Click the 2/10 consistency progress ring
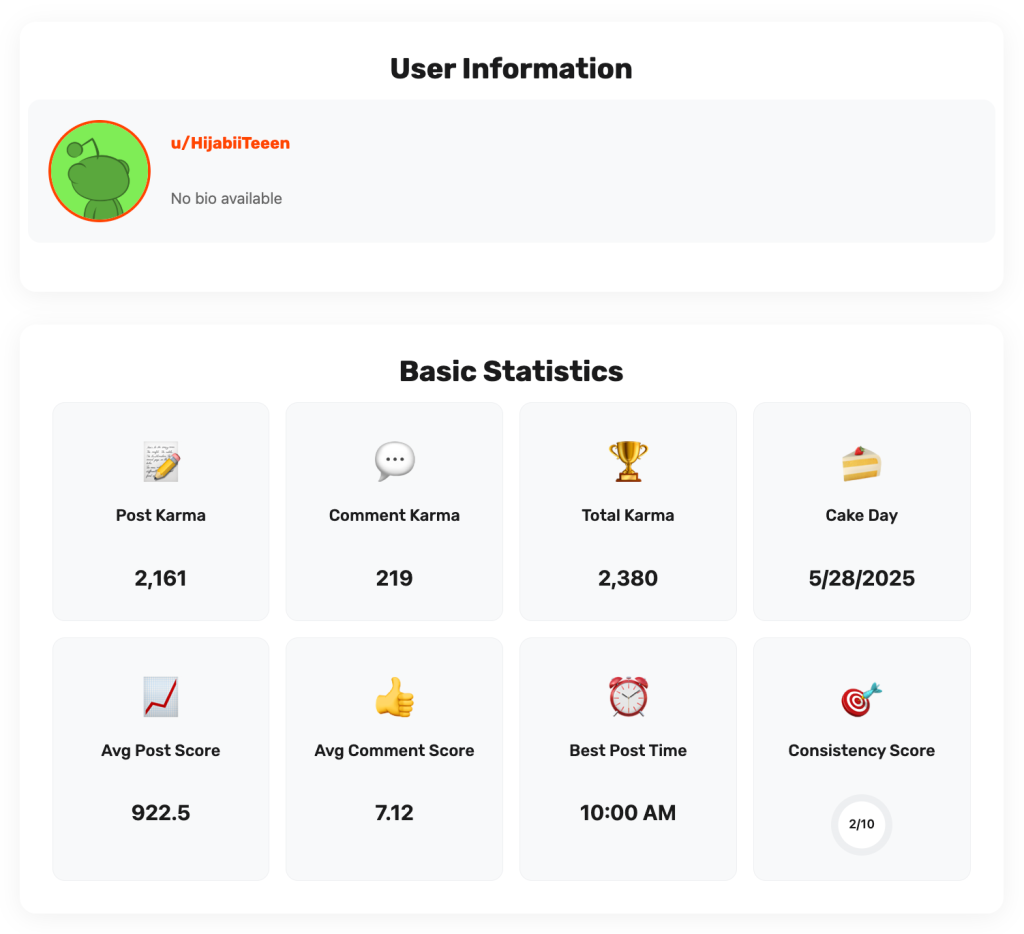Viewport: 1024px width, 934px height. click(x=861, y=825)
